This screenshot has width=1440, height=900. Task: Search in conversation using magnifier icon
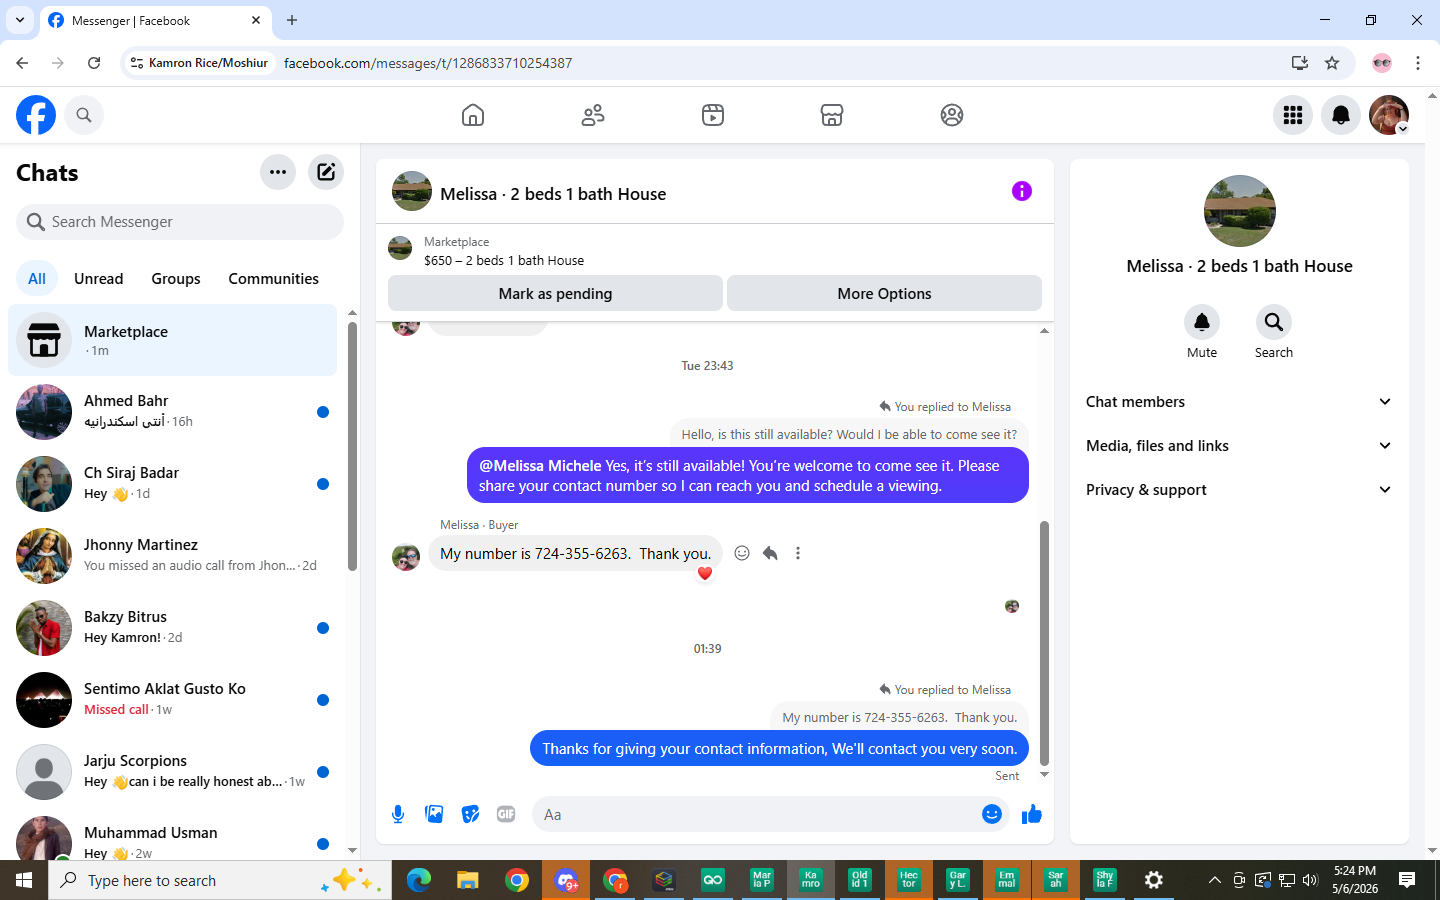tap(1274, 322)
